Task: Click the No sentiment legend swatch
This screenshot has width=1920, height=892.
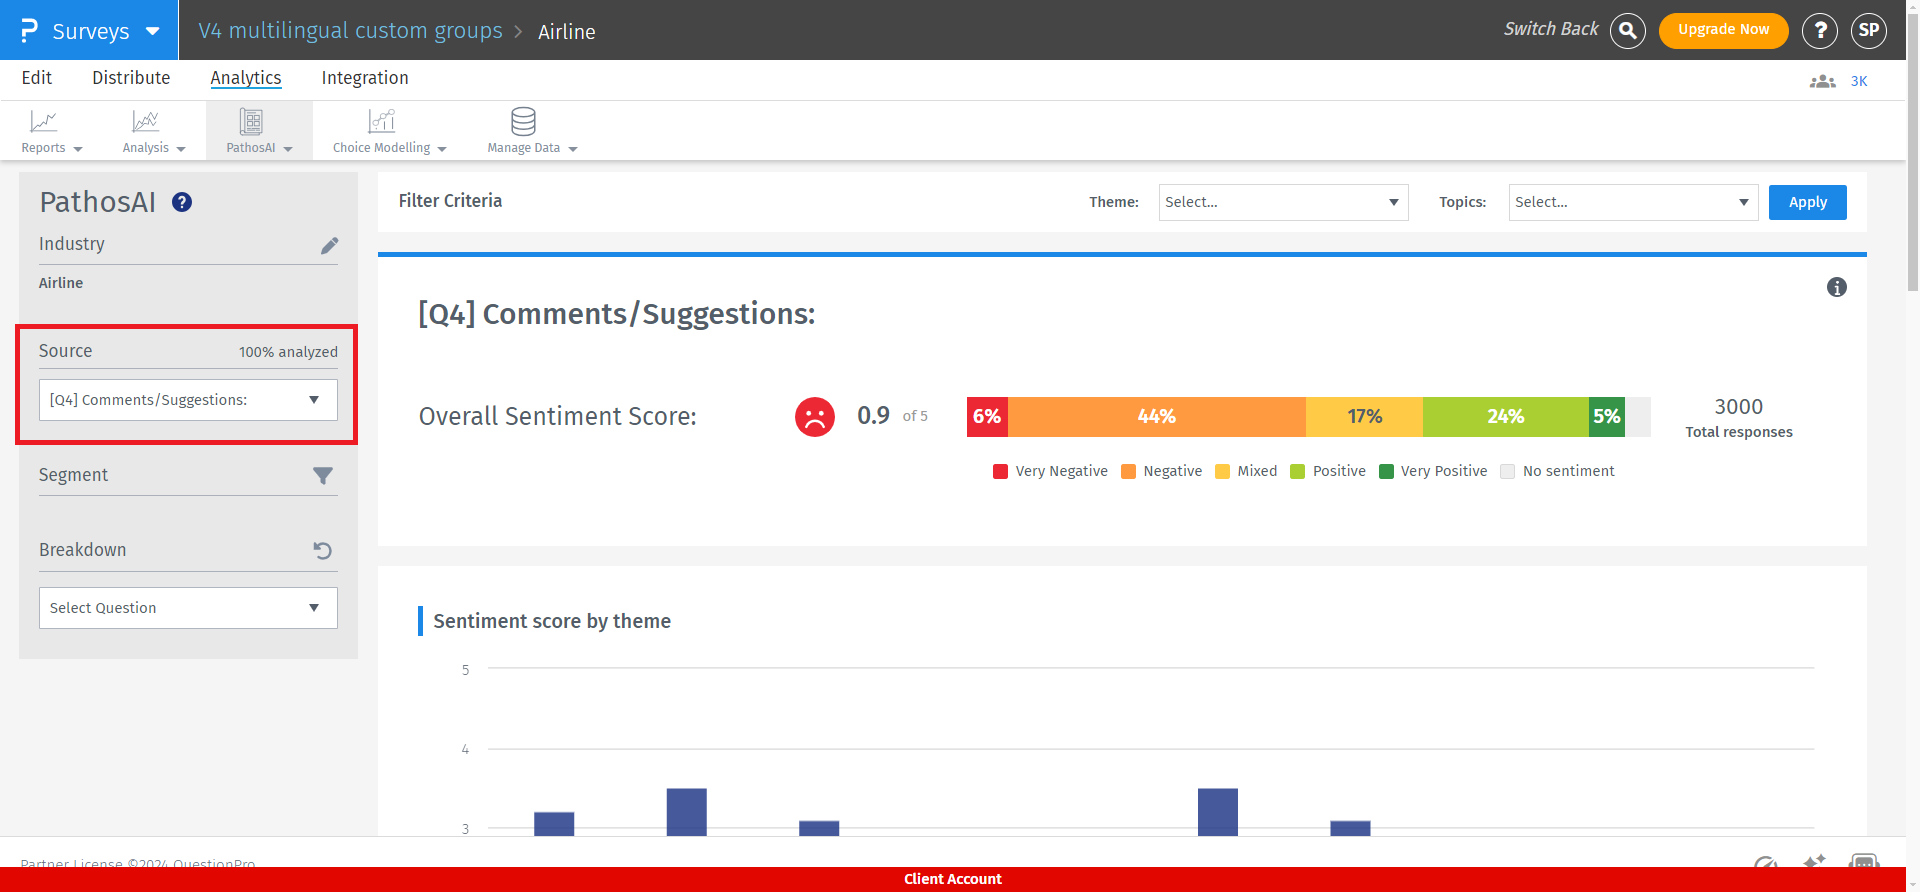Action: pyautogui.click(x=1508, y=472)
